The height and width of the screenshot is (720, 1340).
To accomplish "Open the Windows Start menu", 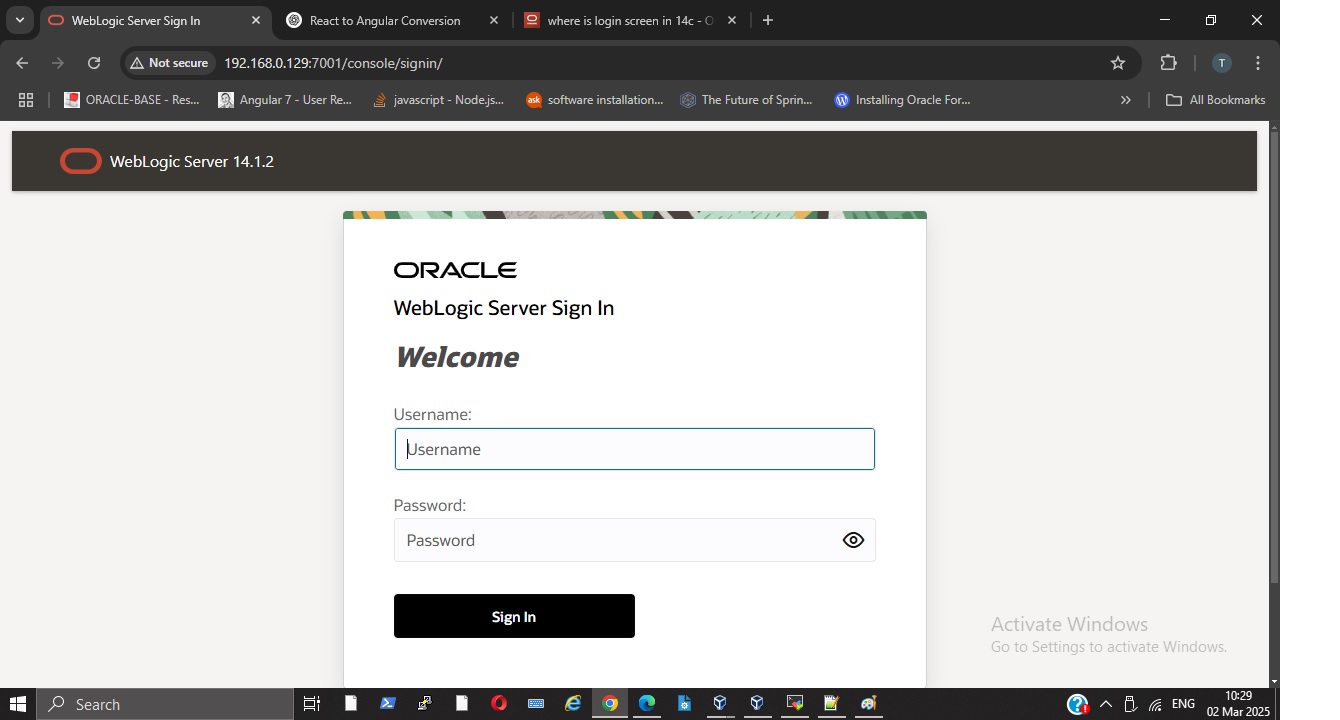I will click(17, 704).
